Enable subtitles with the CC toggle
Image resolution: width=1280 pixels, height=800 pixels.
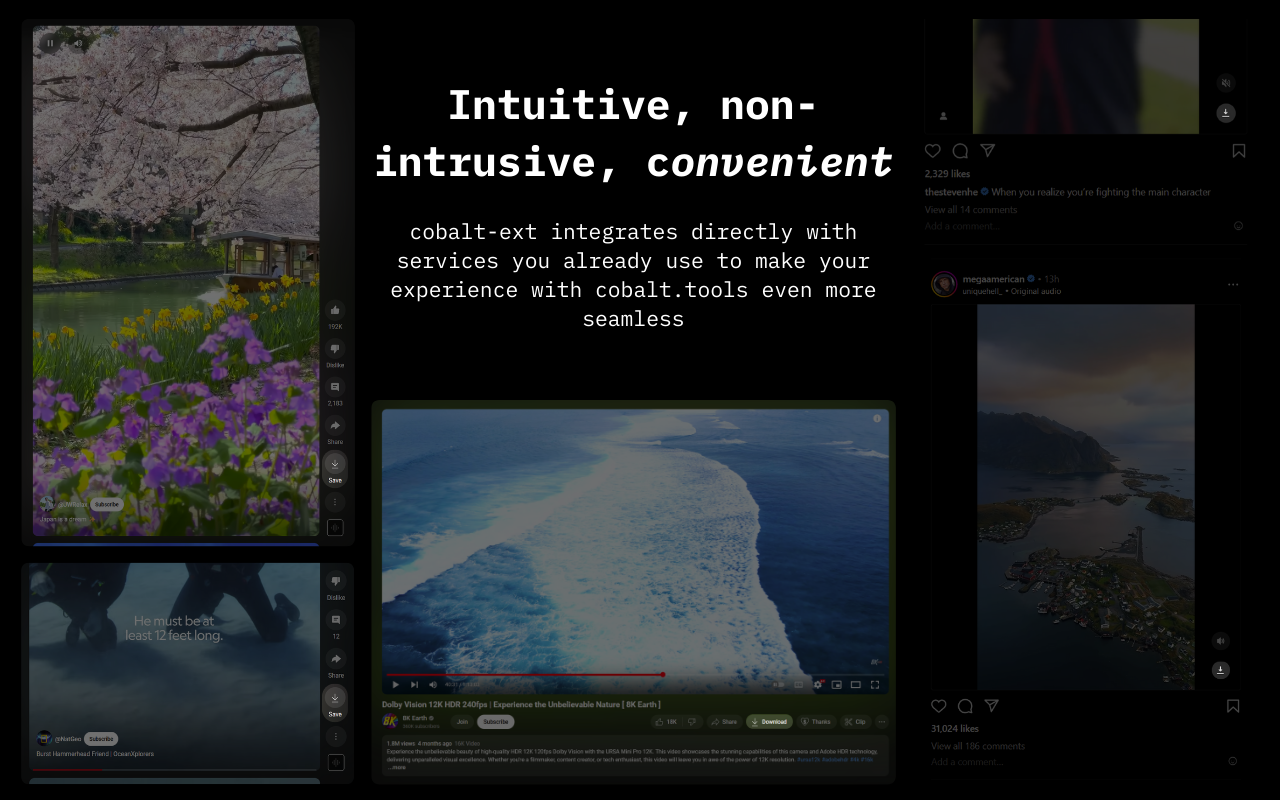pyautogui.click(x=799, y=685)
